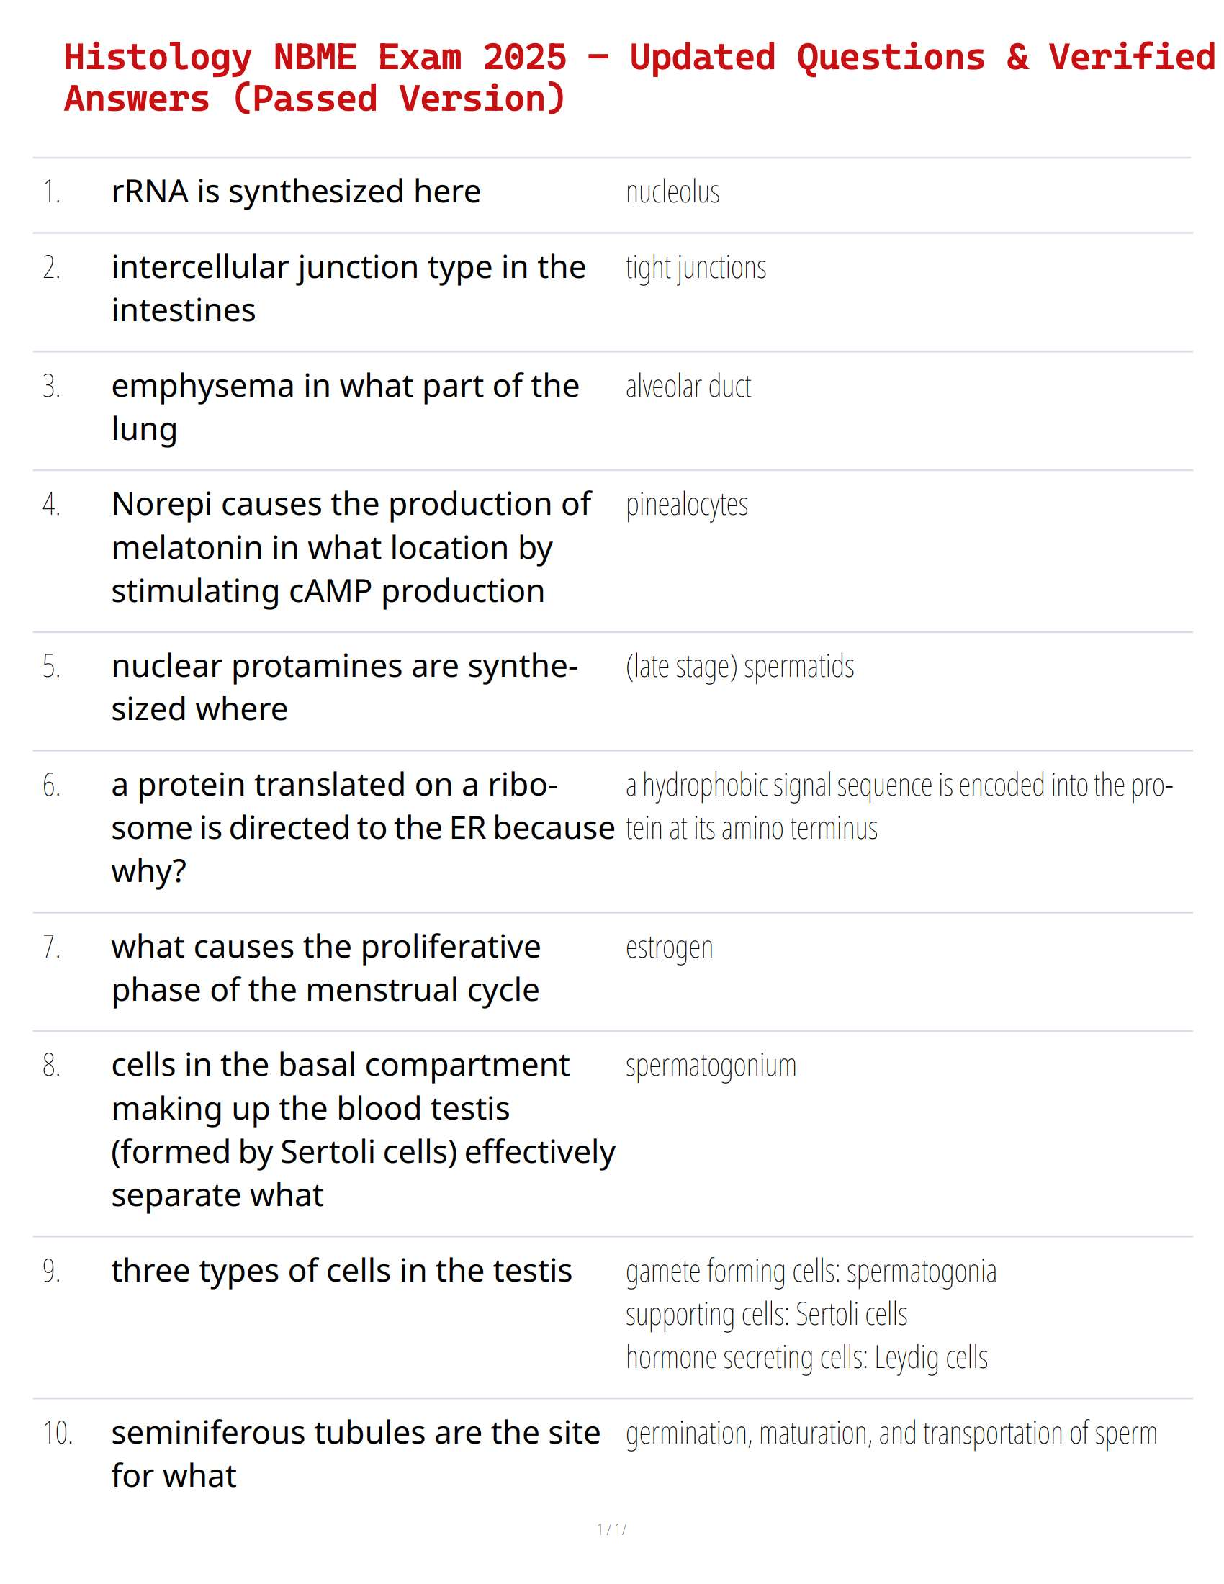
Task: Select the "estrogen" answer
Action: point(669,947)
